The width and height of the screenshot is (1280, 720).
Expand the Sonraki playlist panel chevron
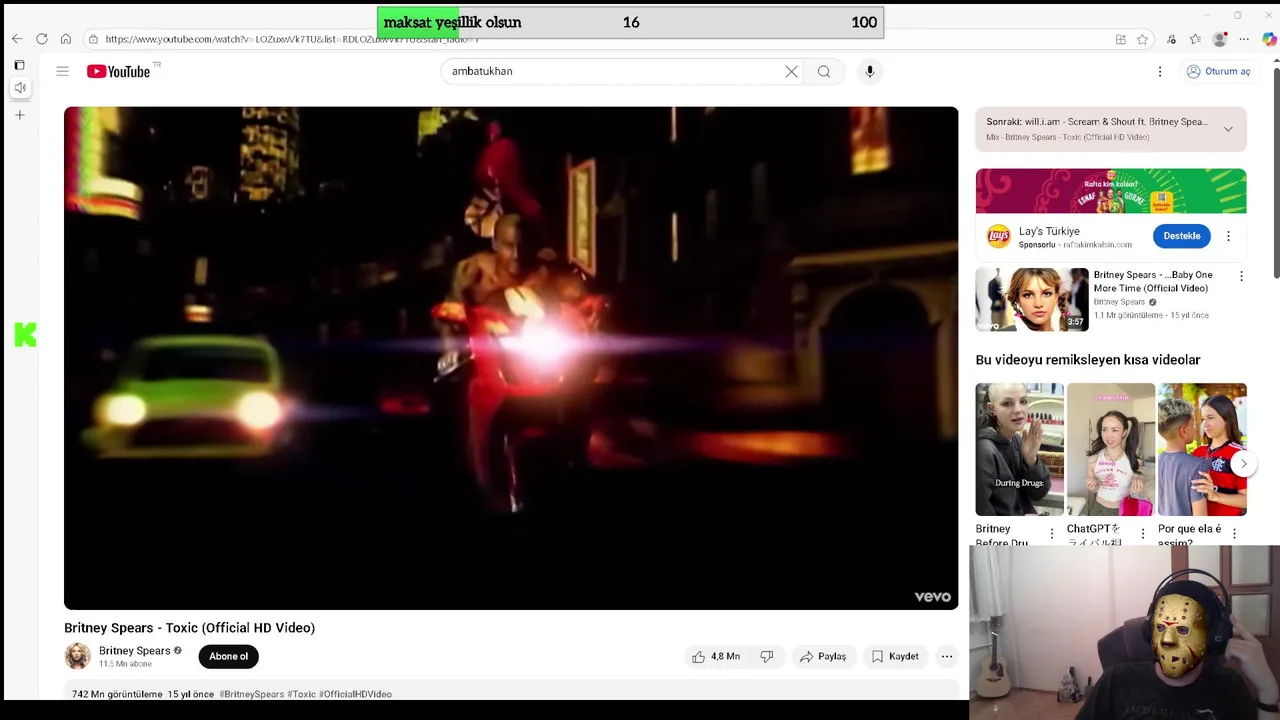tap(1228, 129)
